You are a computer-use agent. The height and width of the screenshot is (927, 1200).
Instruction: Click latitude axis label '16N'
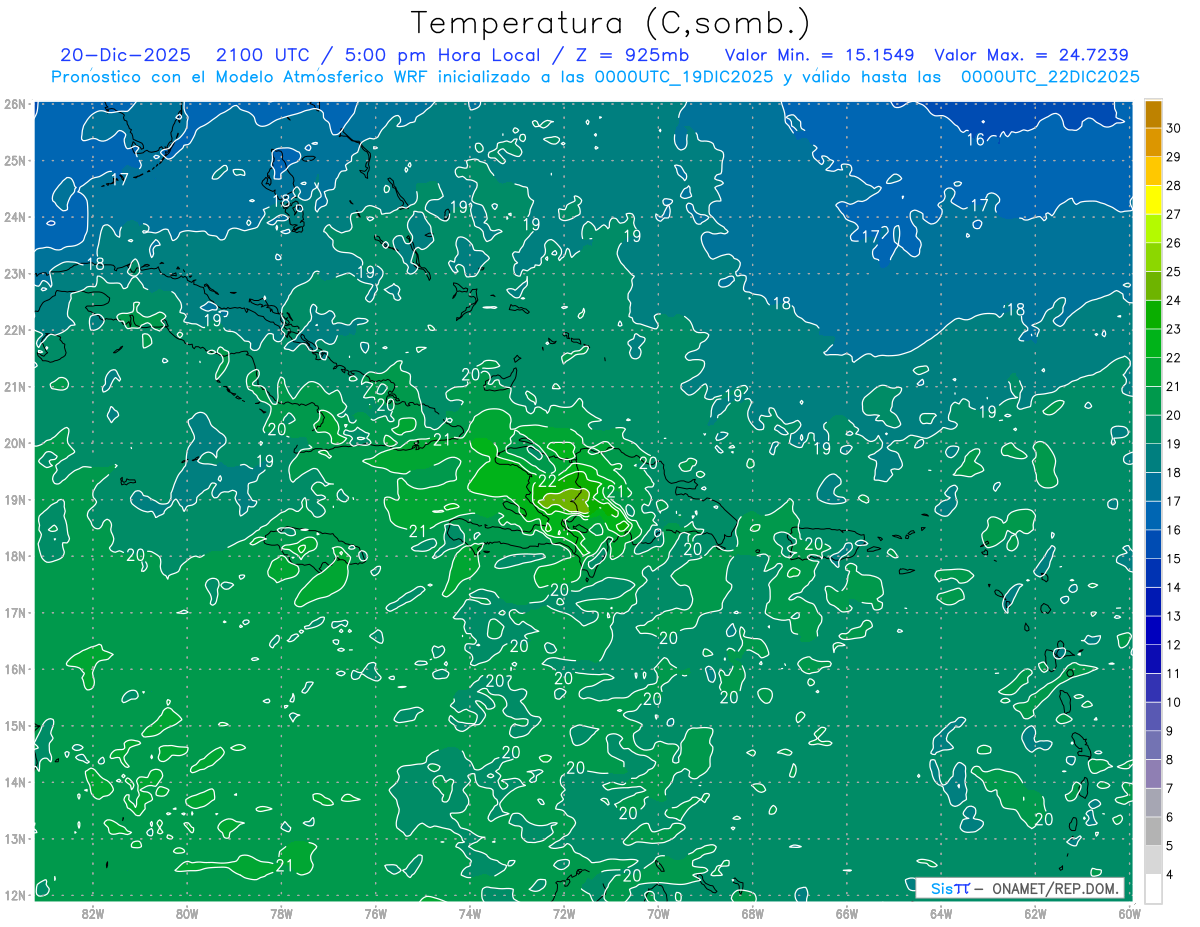tap(15, 669)
